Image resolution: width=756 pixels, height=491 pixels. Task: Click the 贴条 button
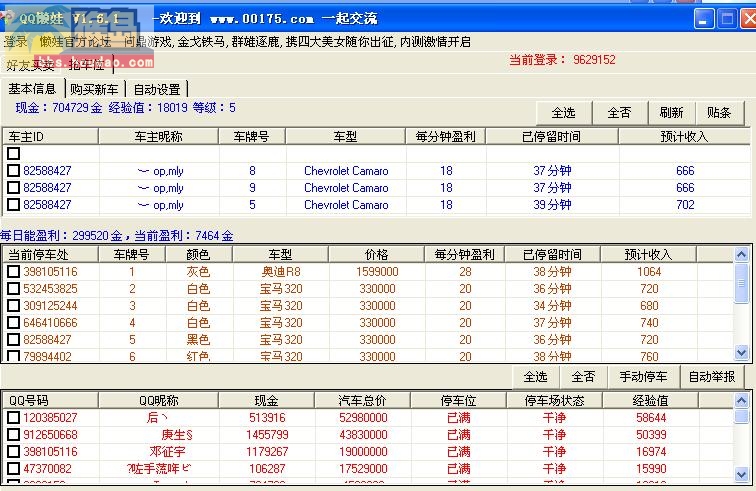(x=719, y=113)
